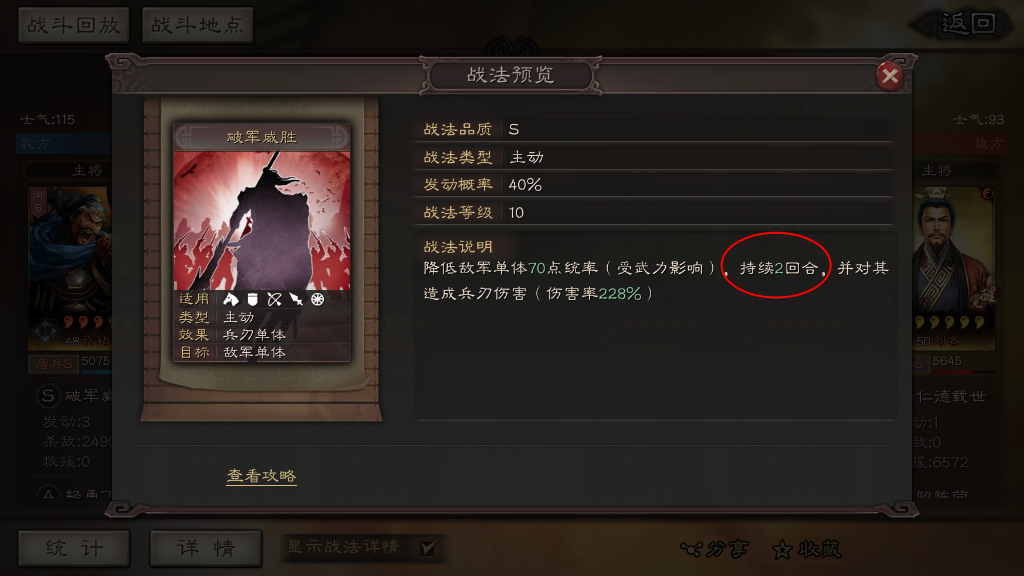This screenshot has height=576, width=1024.
Task: Click the siege wheel troop icon
Action: [317, 299]
